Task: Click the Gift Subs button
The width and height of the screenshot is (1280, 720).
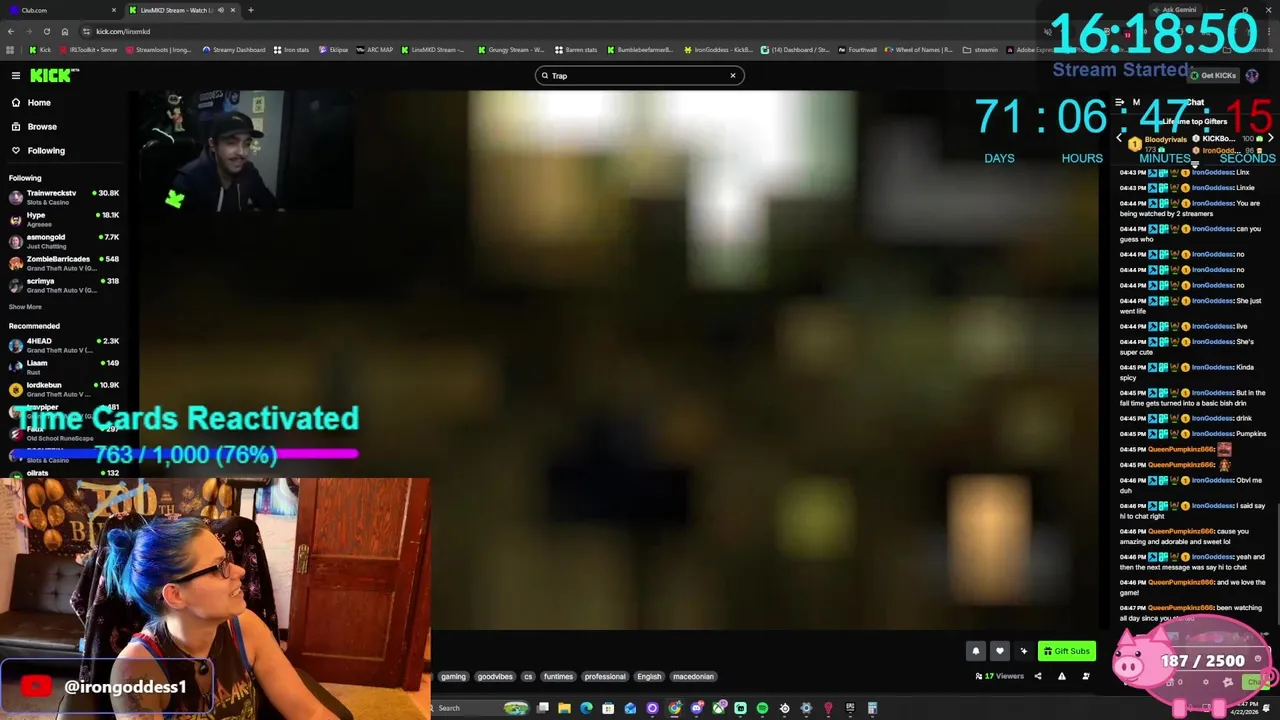Action: click(1066, 651)
